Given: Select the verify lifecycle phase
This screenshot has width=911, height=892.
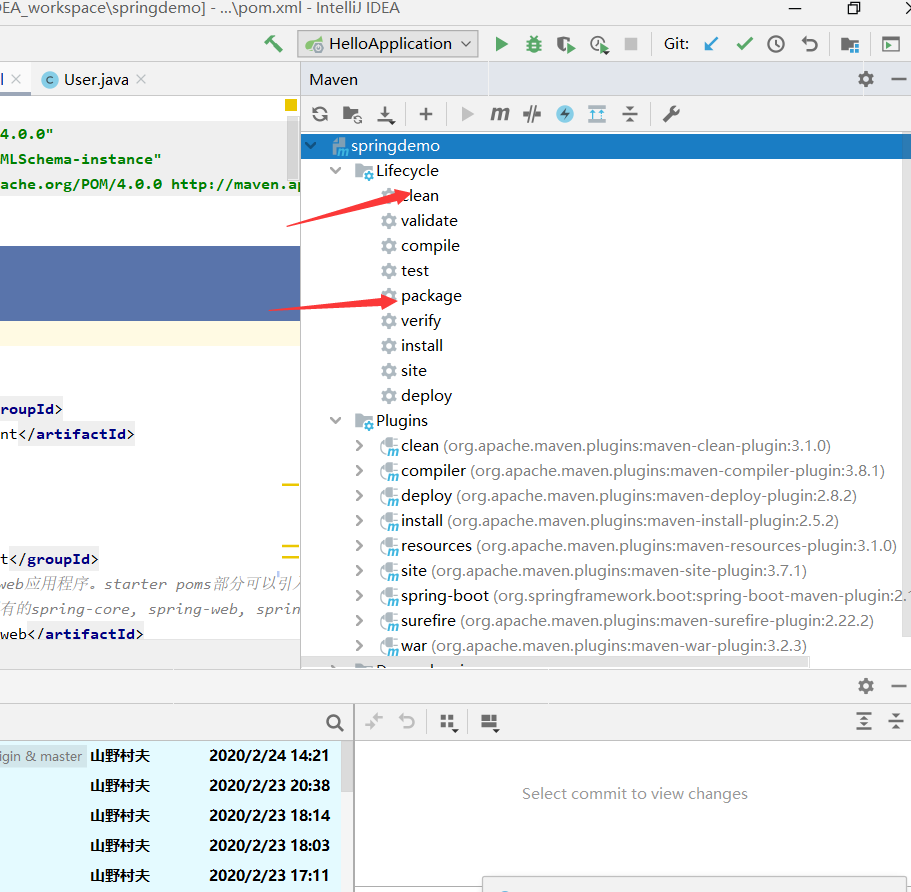Looking at the screenshot, I should pyautogui.click(x=411, y=321).
